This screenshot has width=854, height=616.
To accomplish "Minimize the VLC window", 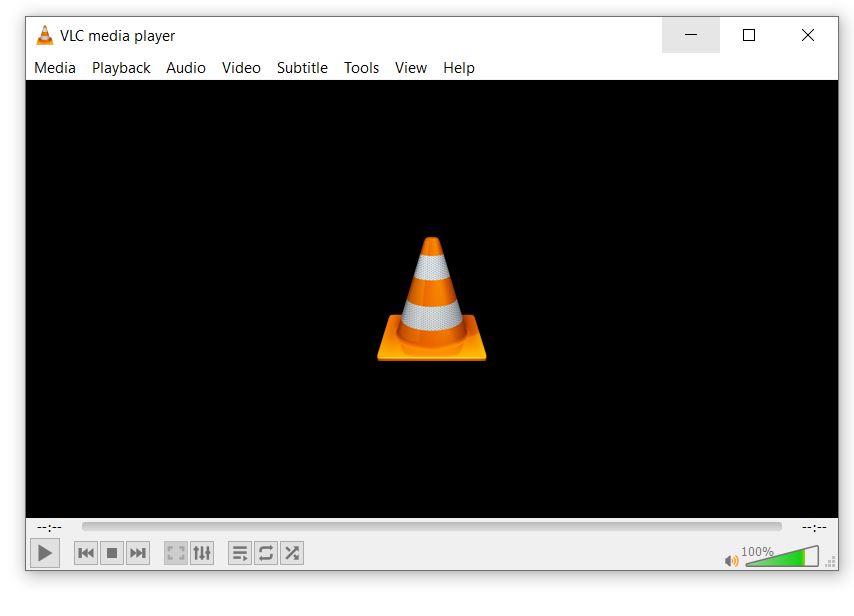I will coord(691,35).
